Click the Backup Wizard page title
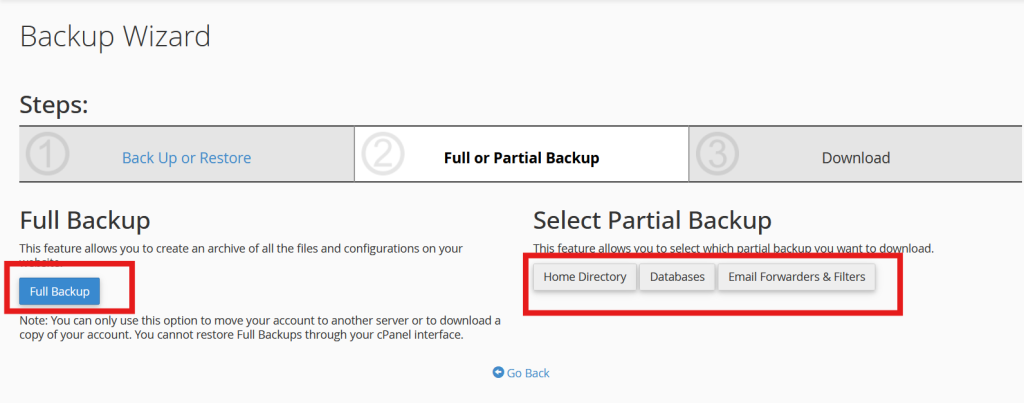The image size is (1024, 403). point(115,37)
